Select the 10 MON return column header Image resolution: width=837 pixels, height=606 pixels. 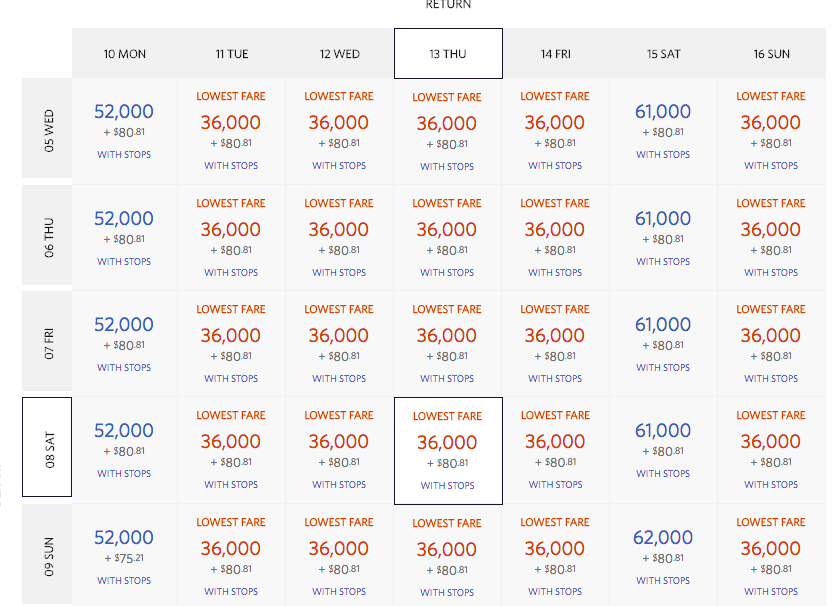[125, 54]
